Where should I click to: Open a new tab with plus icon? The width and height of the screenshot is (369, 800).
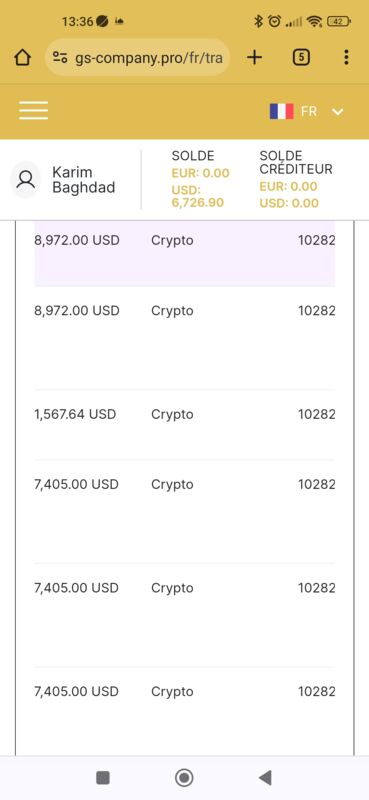[x=254, y=58]
